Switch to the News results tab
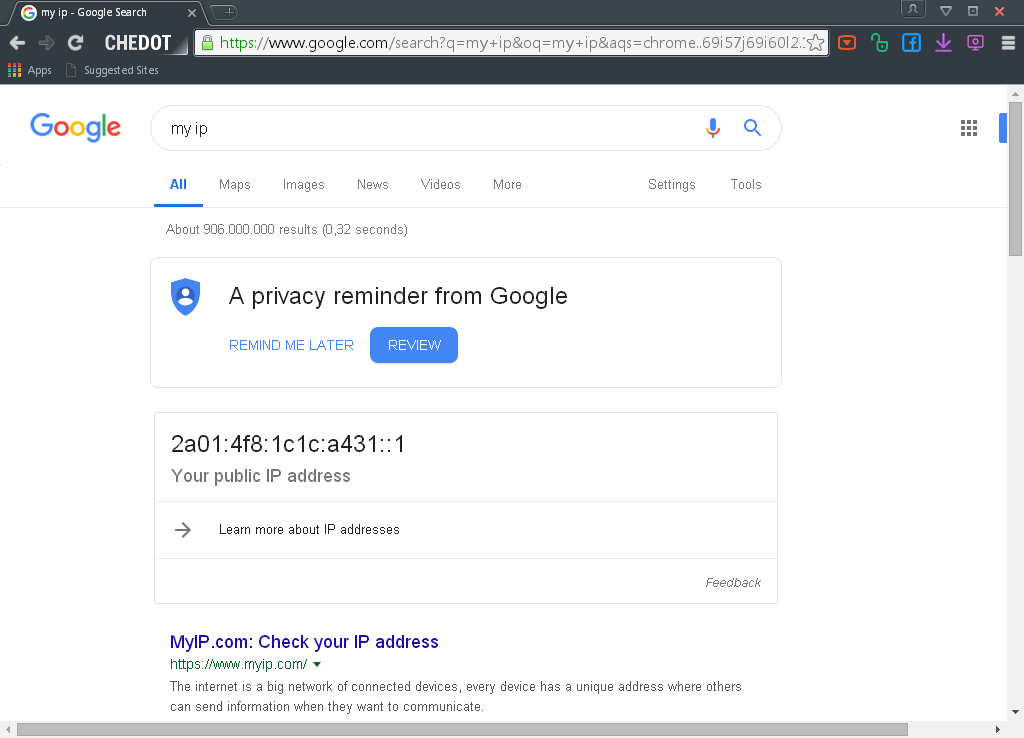Viewport: 1024px width, 738px height. (x=372, y=184)
